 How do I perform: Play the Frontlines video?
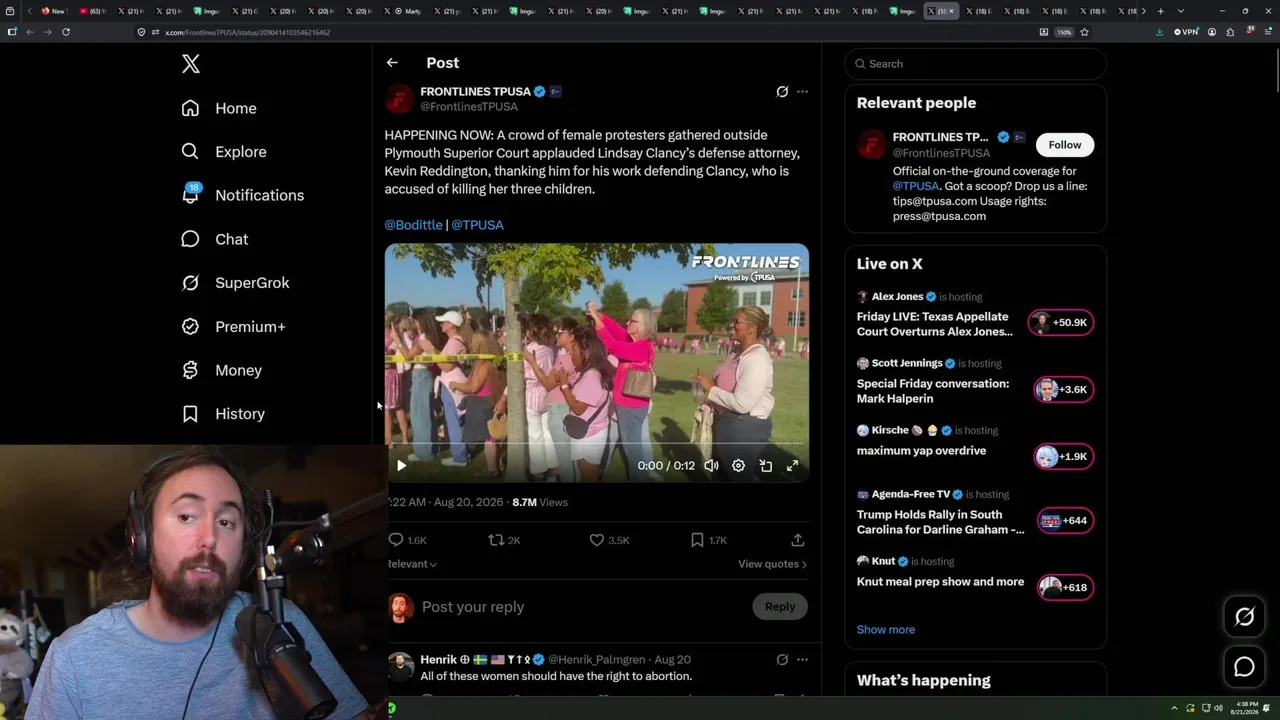point(401,465)
